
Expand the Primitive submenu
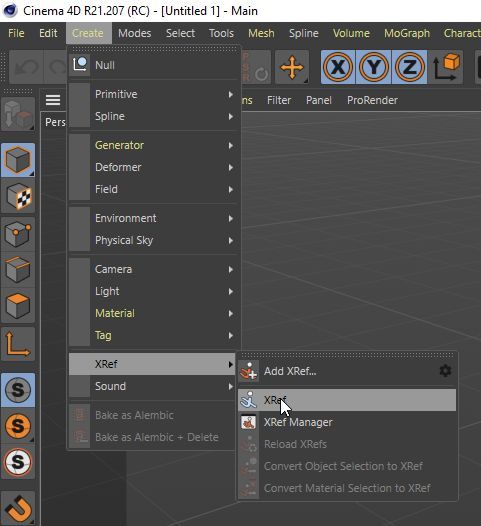click(x=153, y=94)
